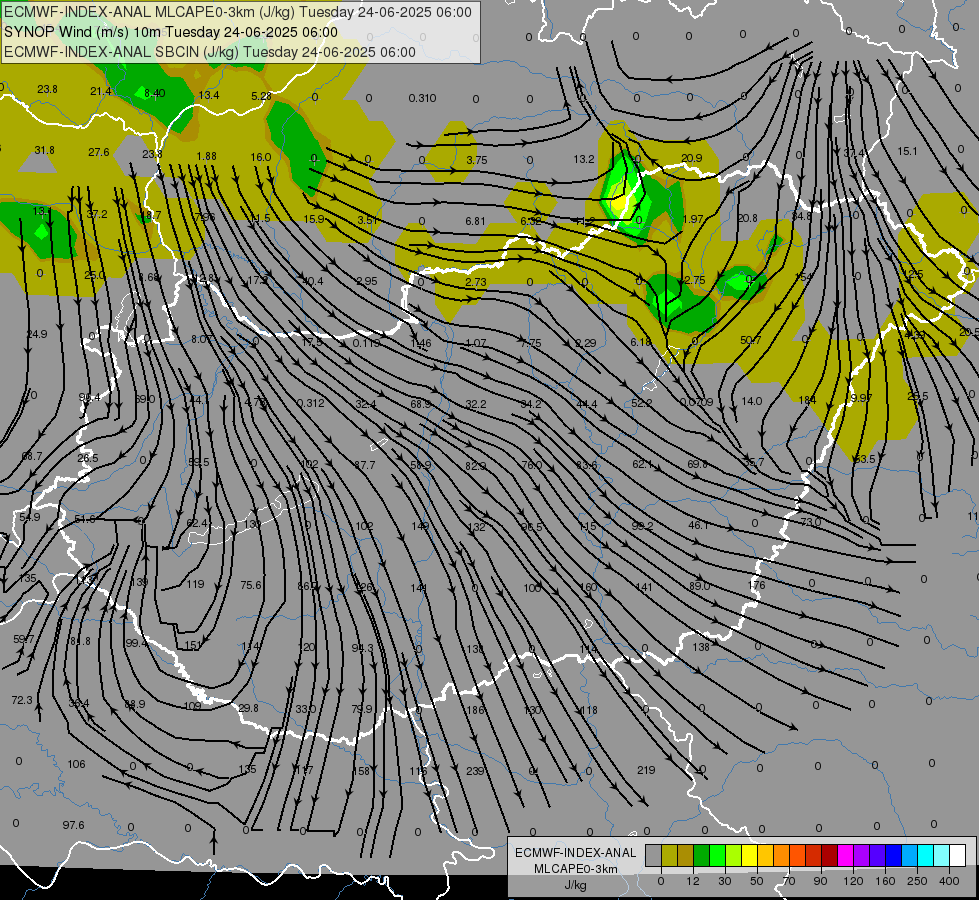Click the legend tick label 70
Image resolution: width=979 pixels, height=900 pixels.
tap(789, 881)
